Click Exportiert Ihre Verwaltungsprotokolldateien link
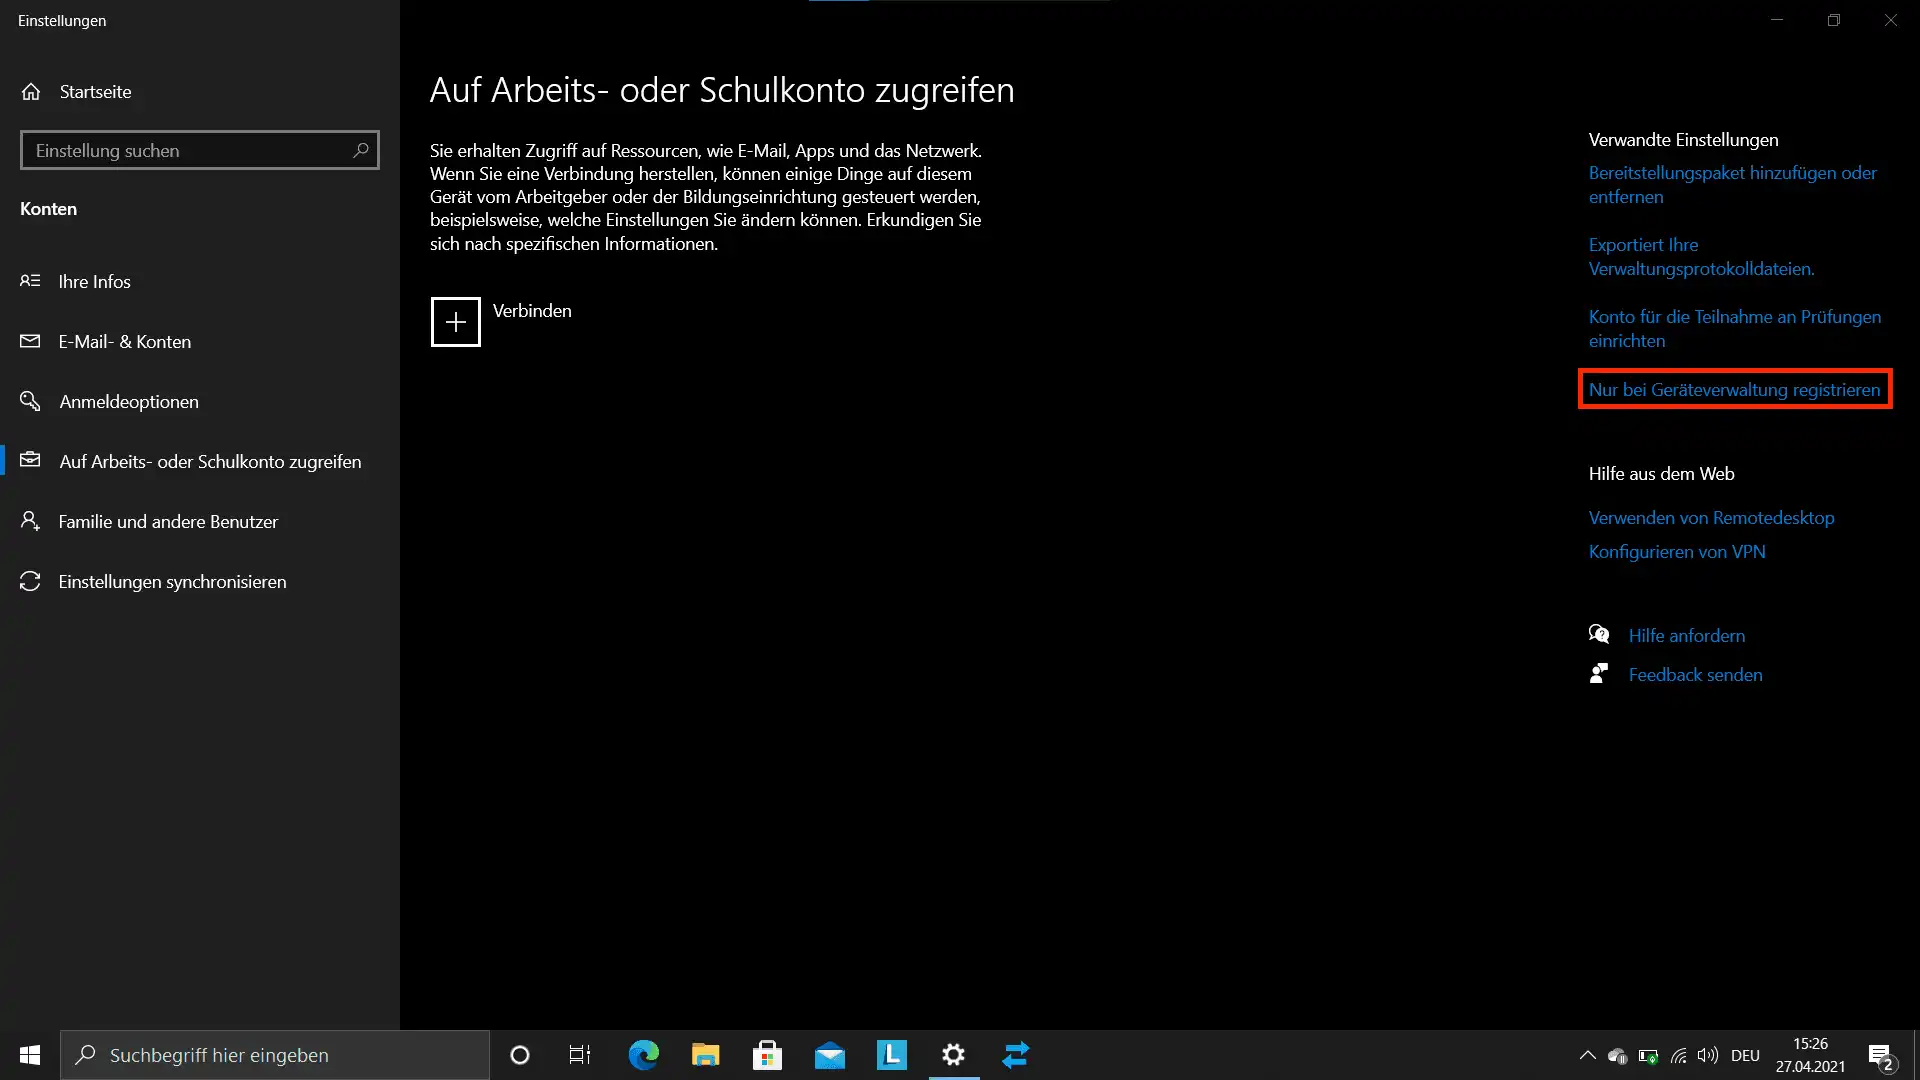 [x=1701, y=257]
